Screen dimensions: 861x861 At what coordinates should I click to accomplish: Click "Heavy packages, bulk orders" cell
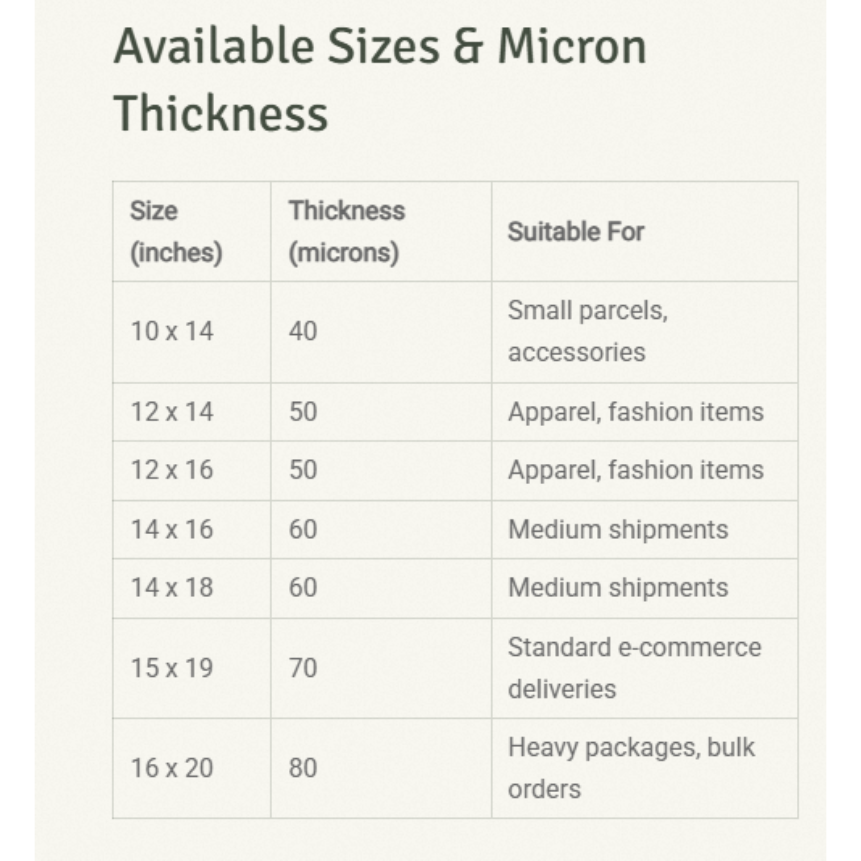coord(631,768)
